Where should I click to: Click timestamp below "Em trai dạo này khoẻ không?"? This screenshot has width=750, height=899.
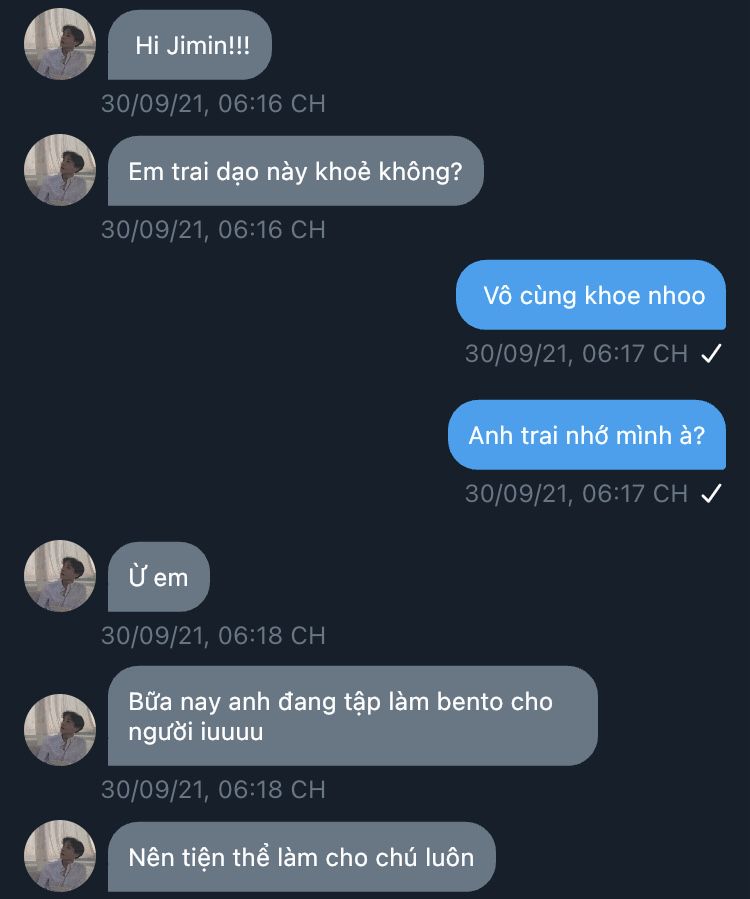pos(213,230)
